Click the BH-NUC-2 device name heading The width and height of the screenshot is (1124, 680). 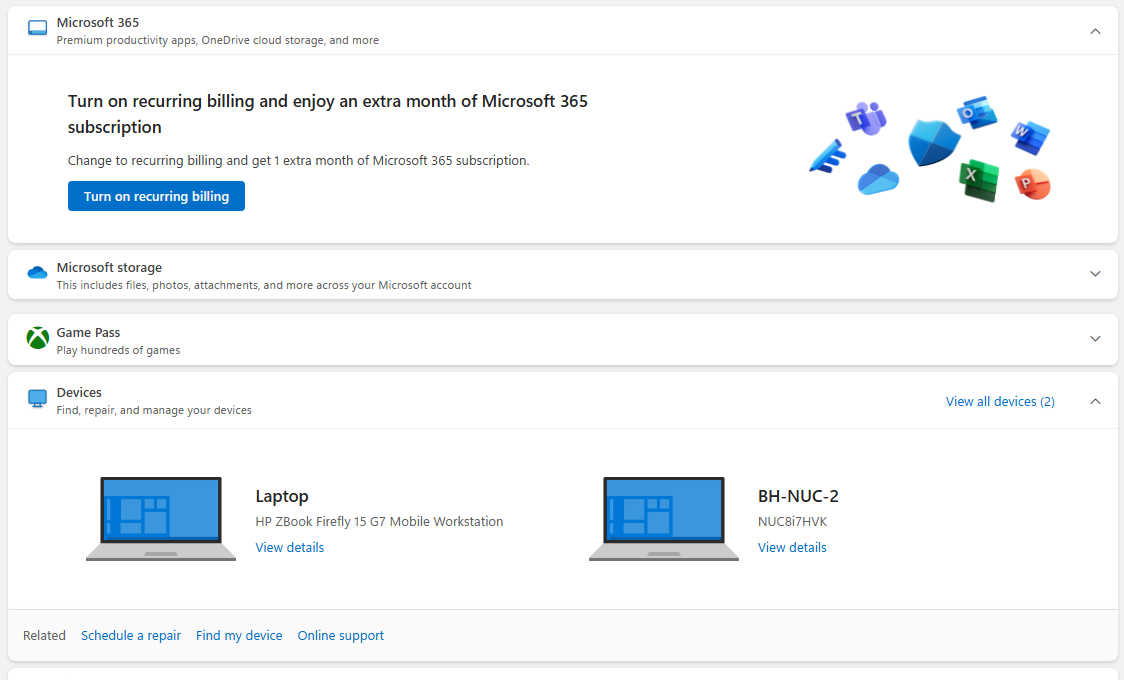(798, 496)
